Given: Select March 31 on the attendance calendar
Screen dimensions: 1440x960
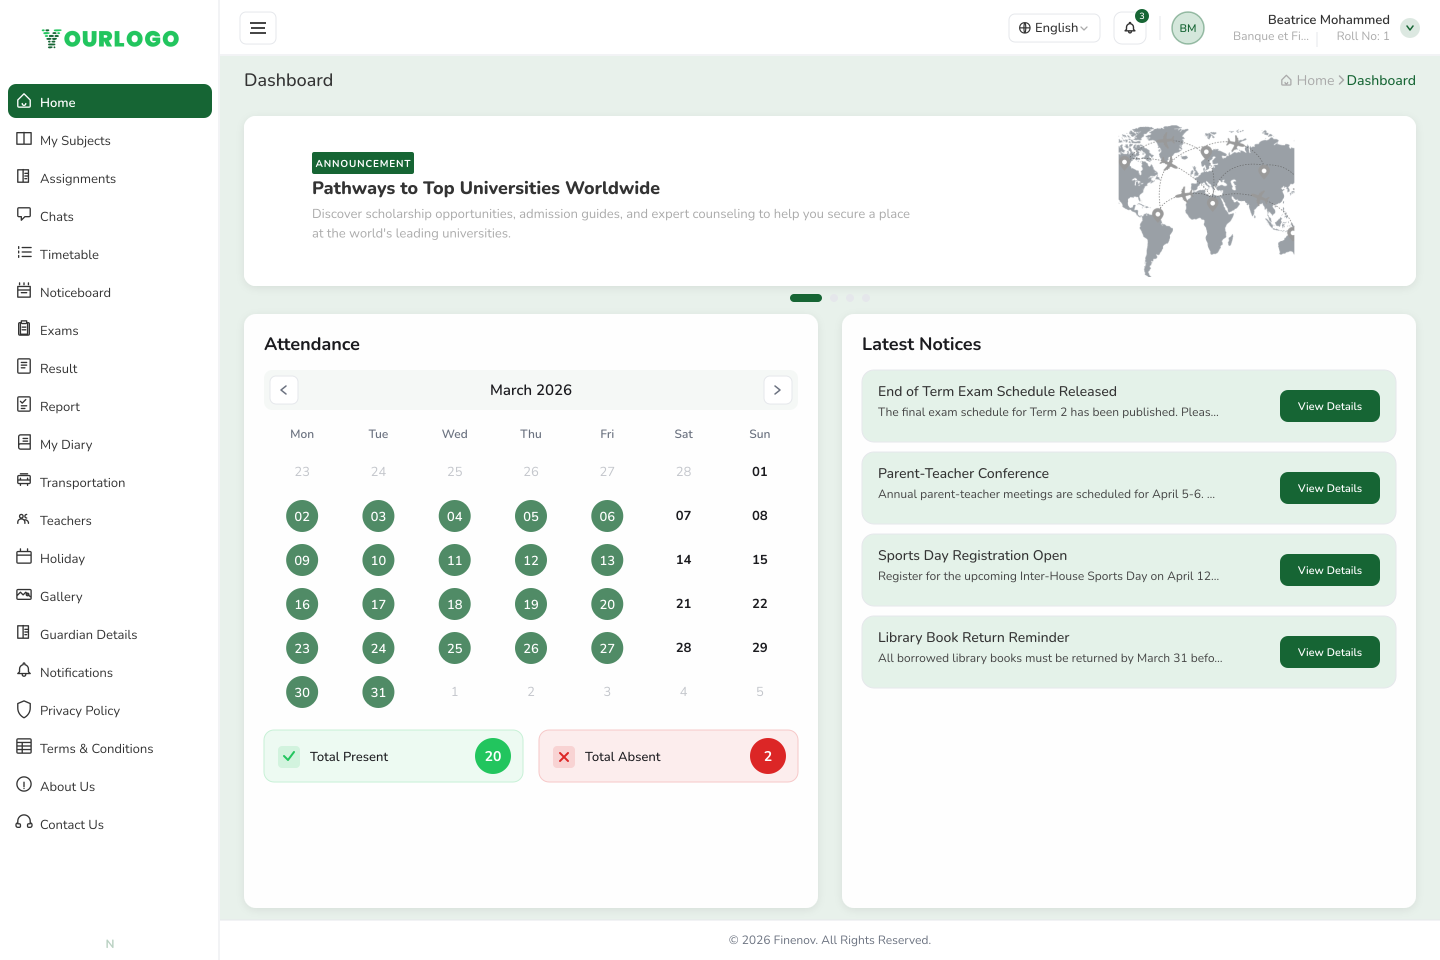Looking at the screenshot, I should (378, 692).
